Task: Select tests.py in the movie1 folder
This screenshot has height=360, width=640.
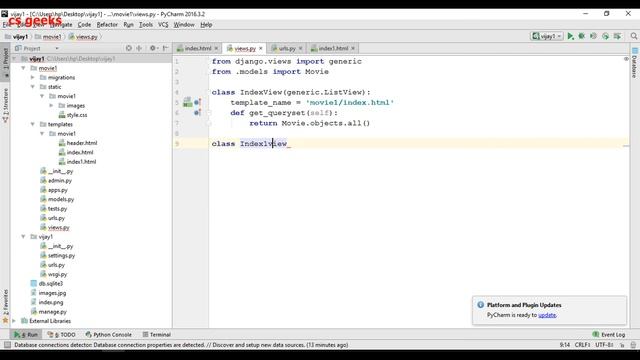Action: tap(53, 209)
